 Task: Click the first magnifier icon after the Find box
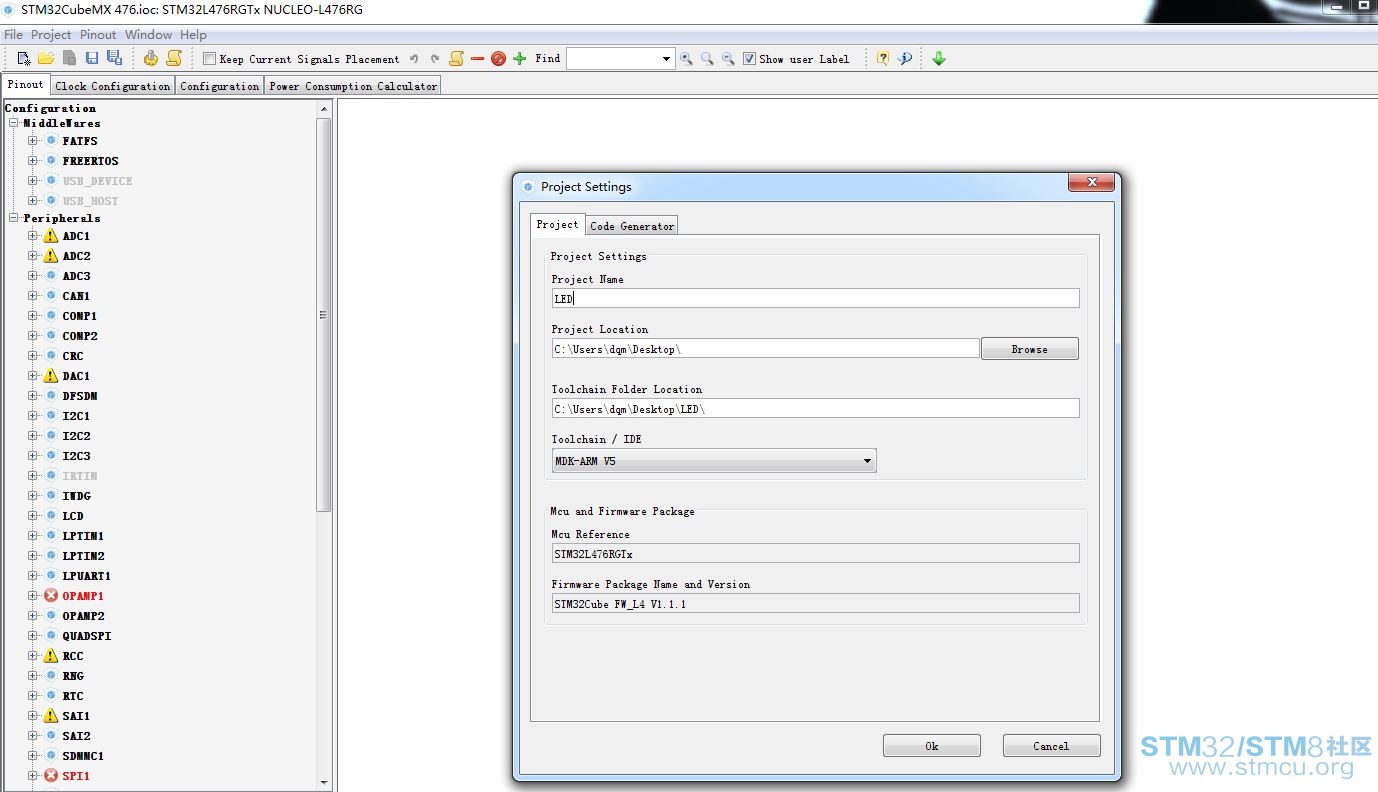(686, 59)
